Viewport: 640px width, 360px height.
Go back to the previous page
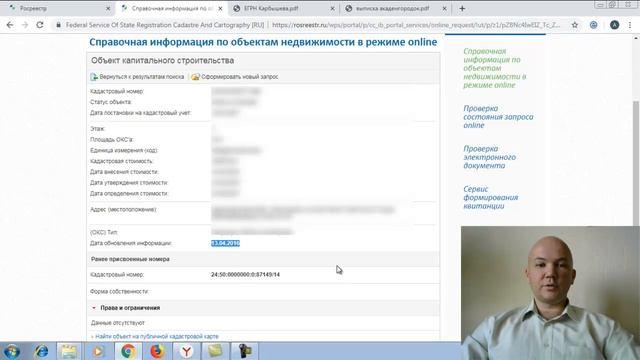tap(10, 25)
